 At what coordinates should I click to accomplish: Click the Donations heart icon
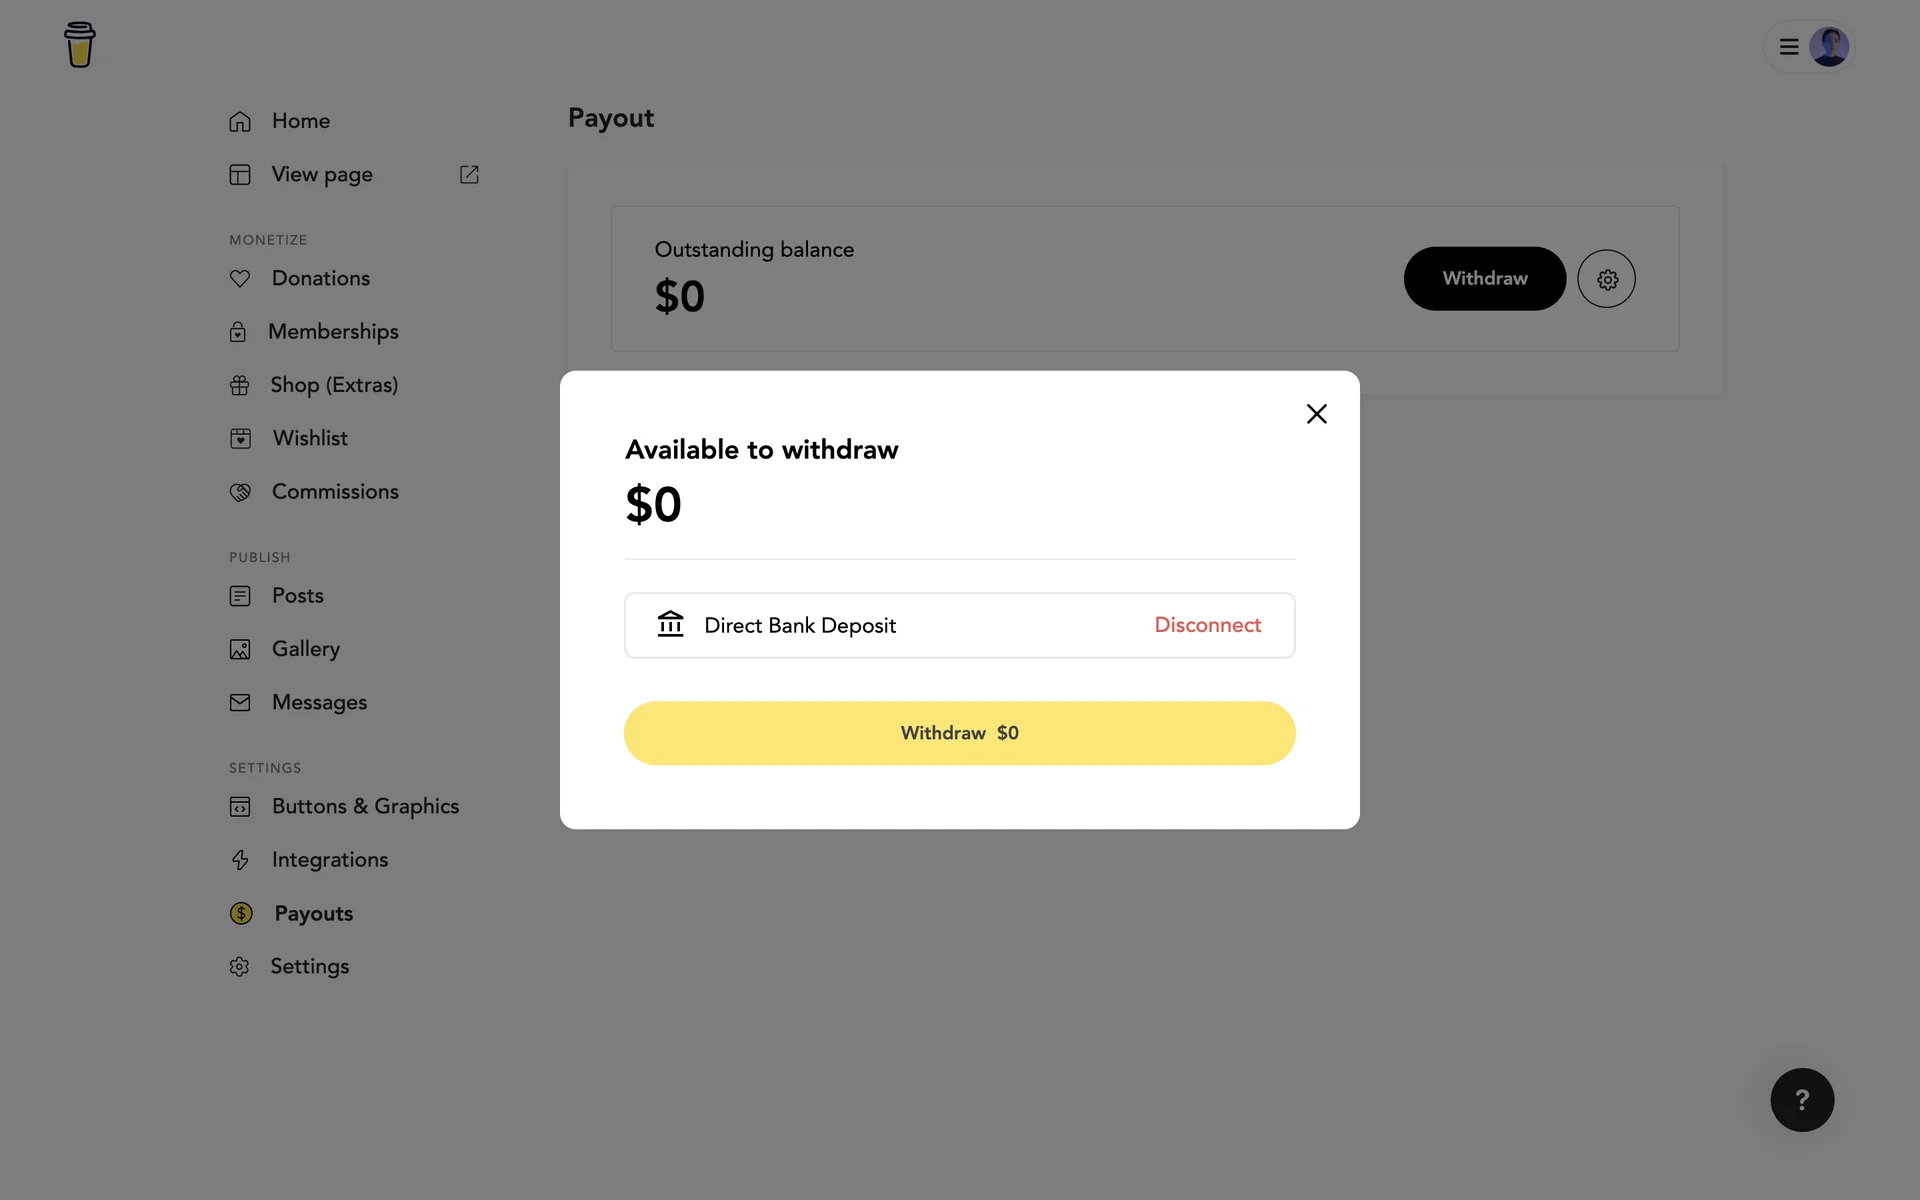[x=240, y=279]
